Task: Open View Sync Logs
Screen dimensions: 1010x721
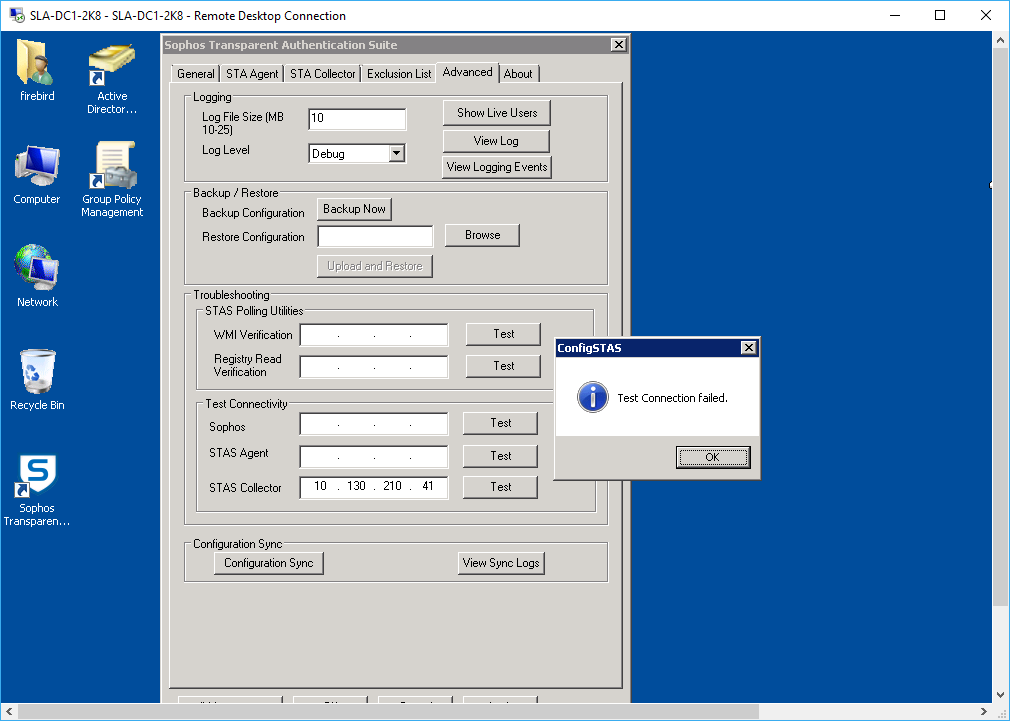Action: [x=500, y=562]
